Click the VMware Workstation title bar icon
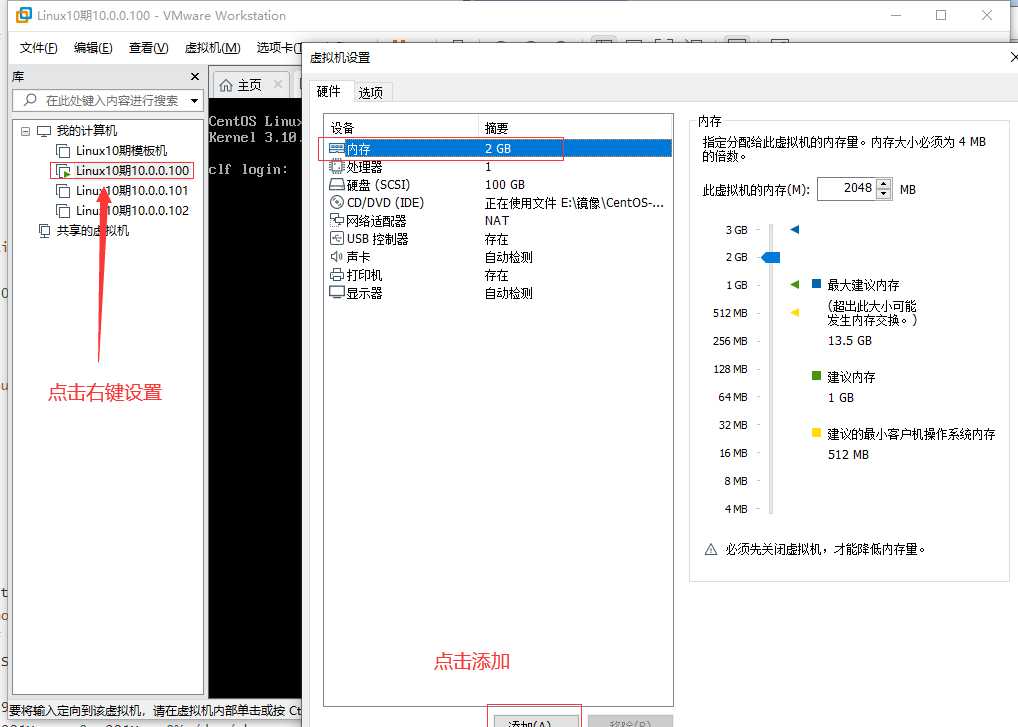Viewport: 1018px width, 727px height. click(x=23, y=15)
